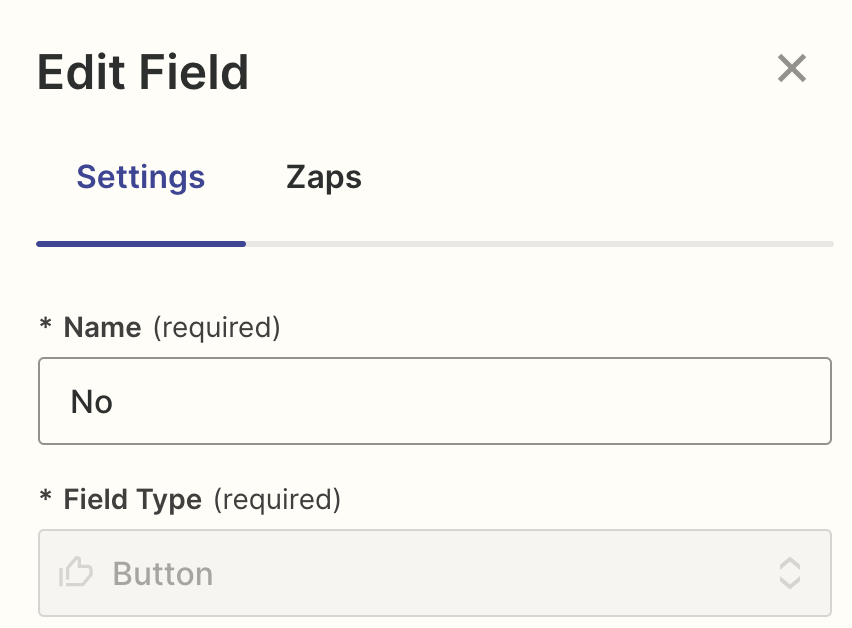Place cursor on the "No" text value

92,402
